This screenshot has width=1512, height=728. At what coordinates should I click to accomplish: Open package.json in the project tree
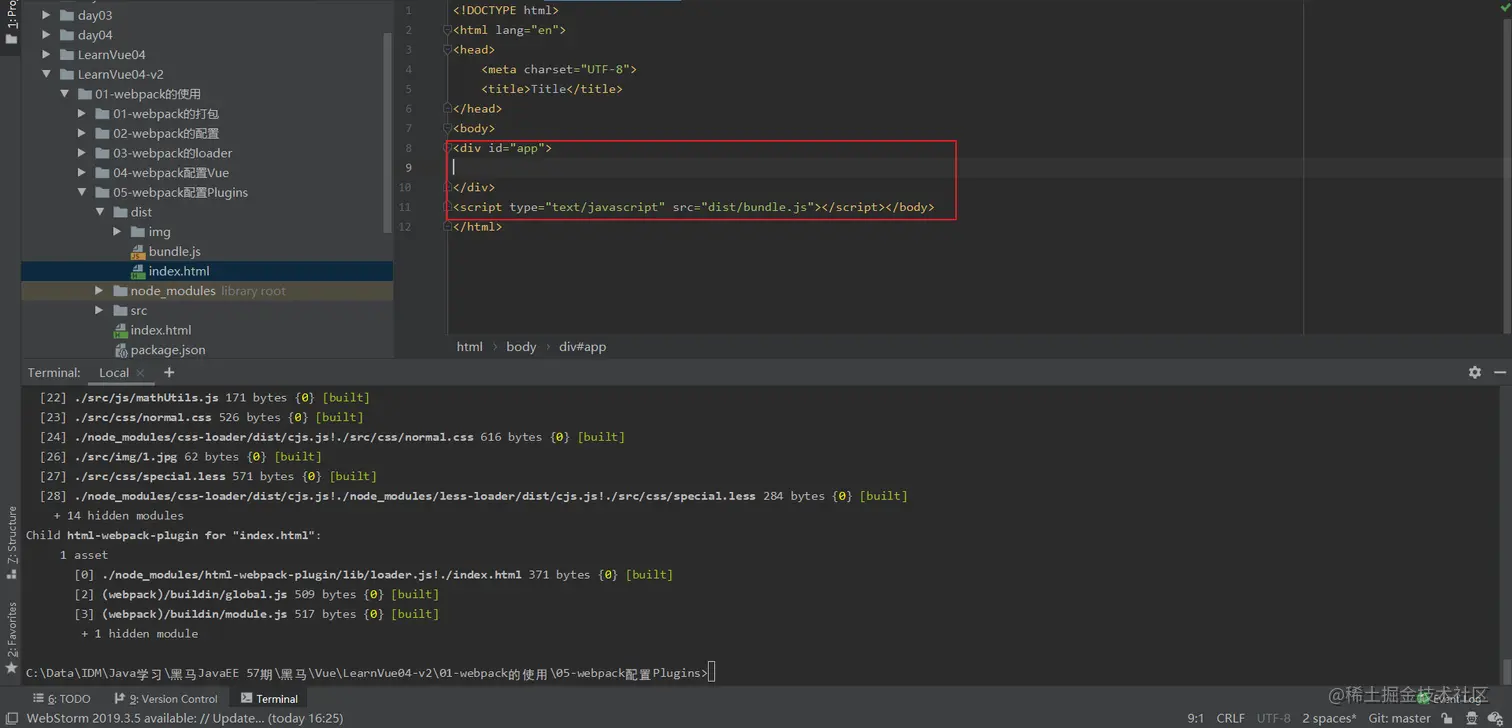pyautogui.click(x=168, y=350)
